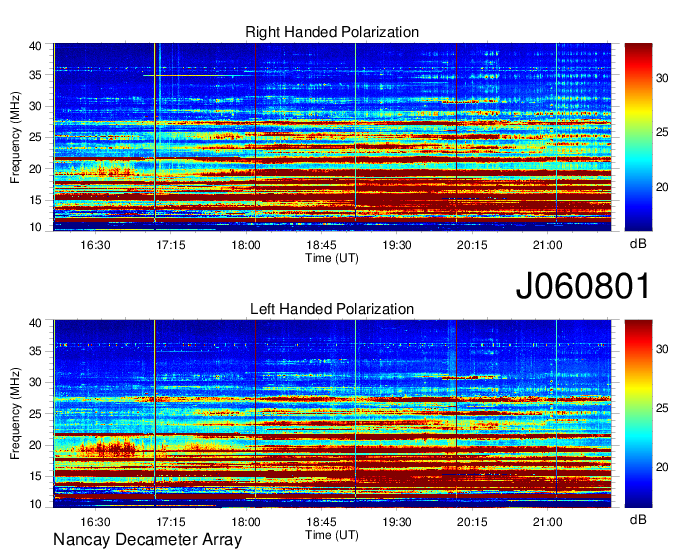Click the 10 MHz tick on Left Handed plot
This screenshot has height=552, width=680.
tap(35, 504)
